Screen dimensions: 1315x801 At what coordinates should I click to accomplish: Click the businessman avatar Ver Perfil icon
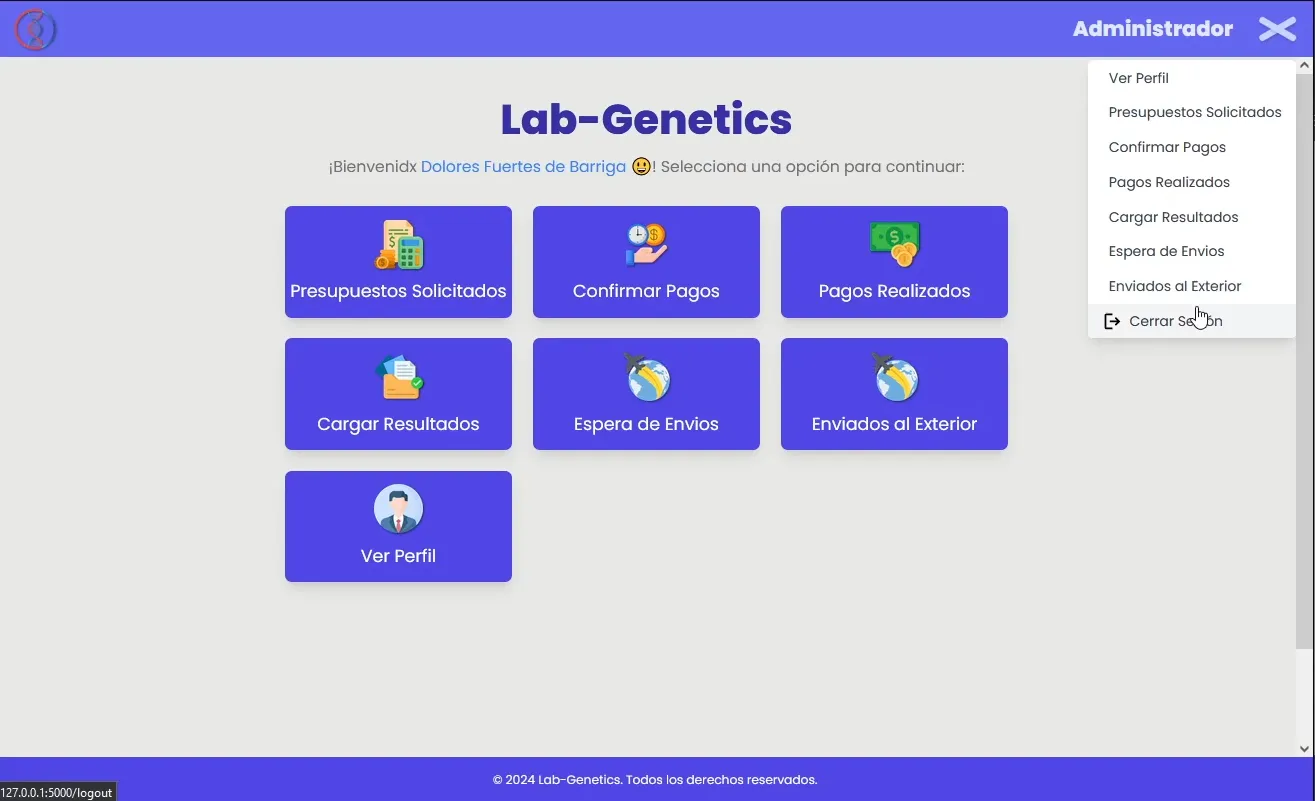pos(399,509)
